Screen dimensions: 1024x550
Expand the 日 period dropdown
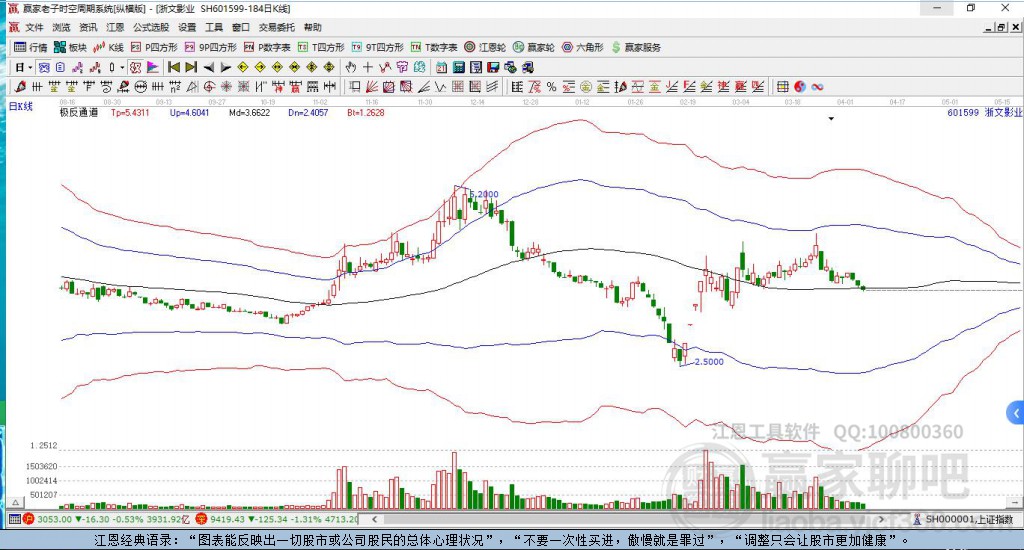point(30,67)
